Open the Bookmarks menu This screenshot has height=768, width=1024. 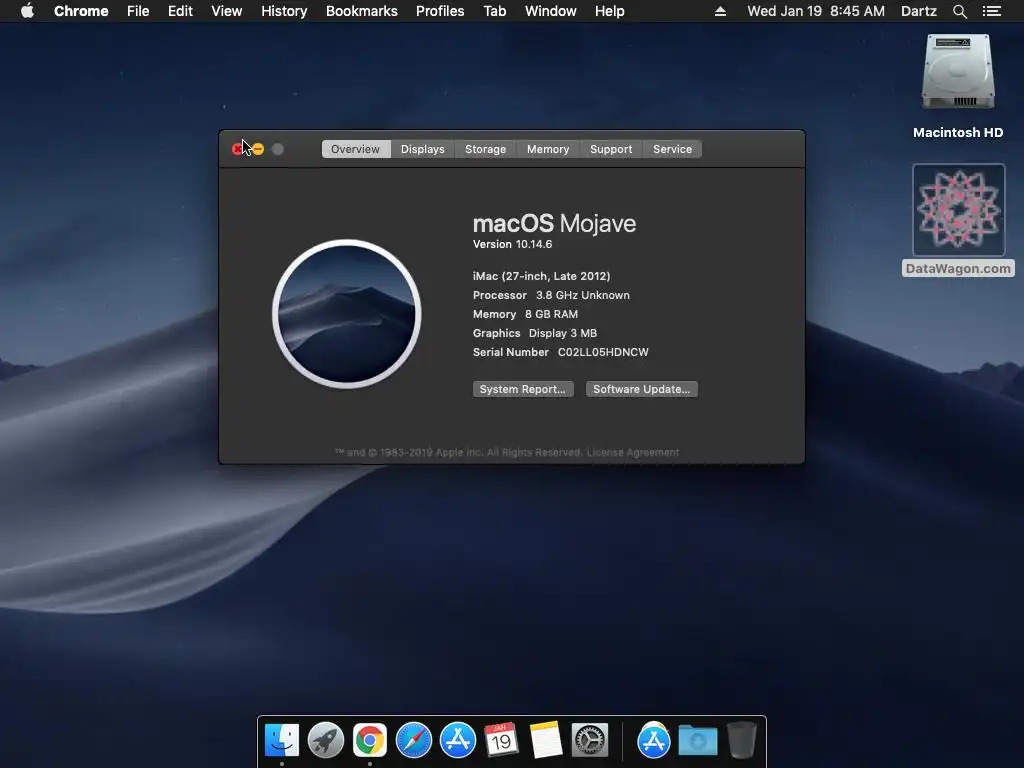(362, 11)
